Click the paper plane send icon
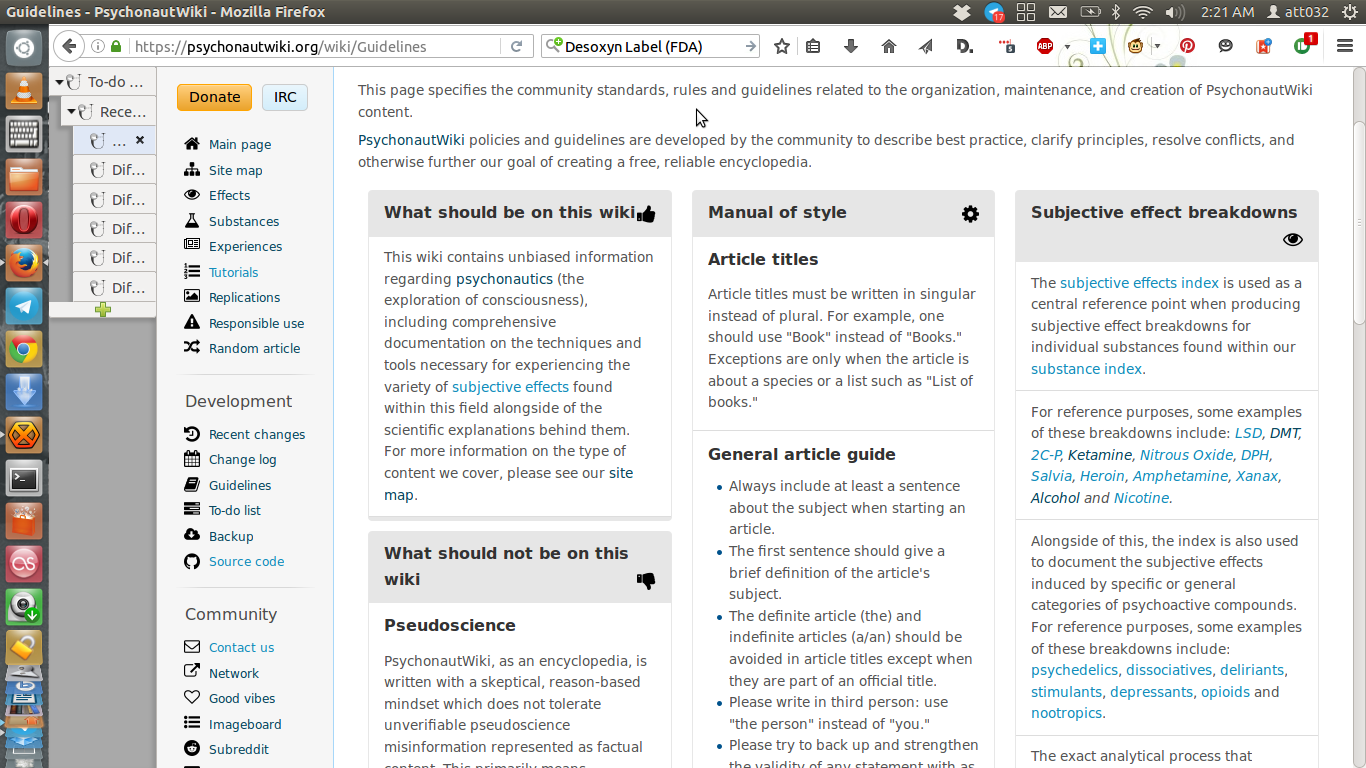The height and width of the screenshot is (768, 1366). tap(926, 46)
